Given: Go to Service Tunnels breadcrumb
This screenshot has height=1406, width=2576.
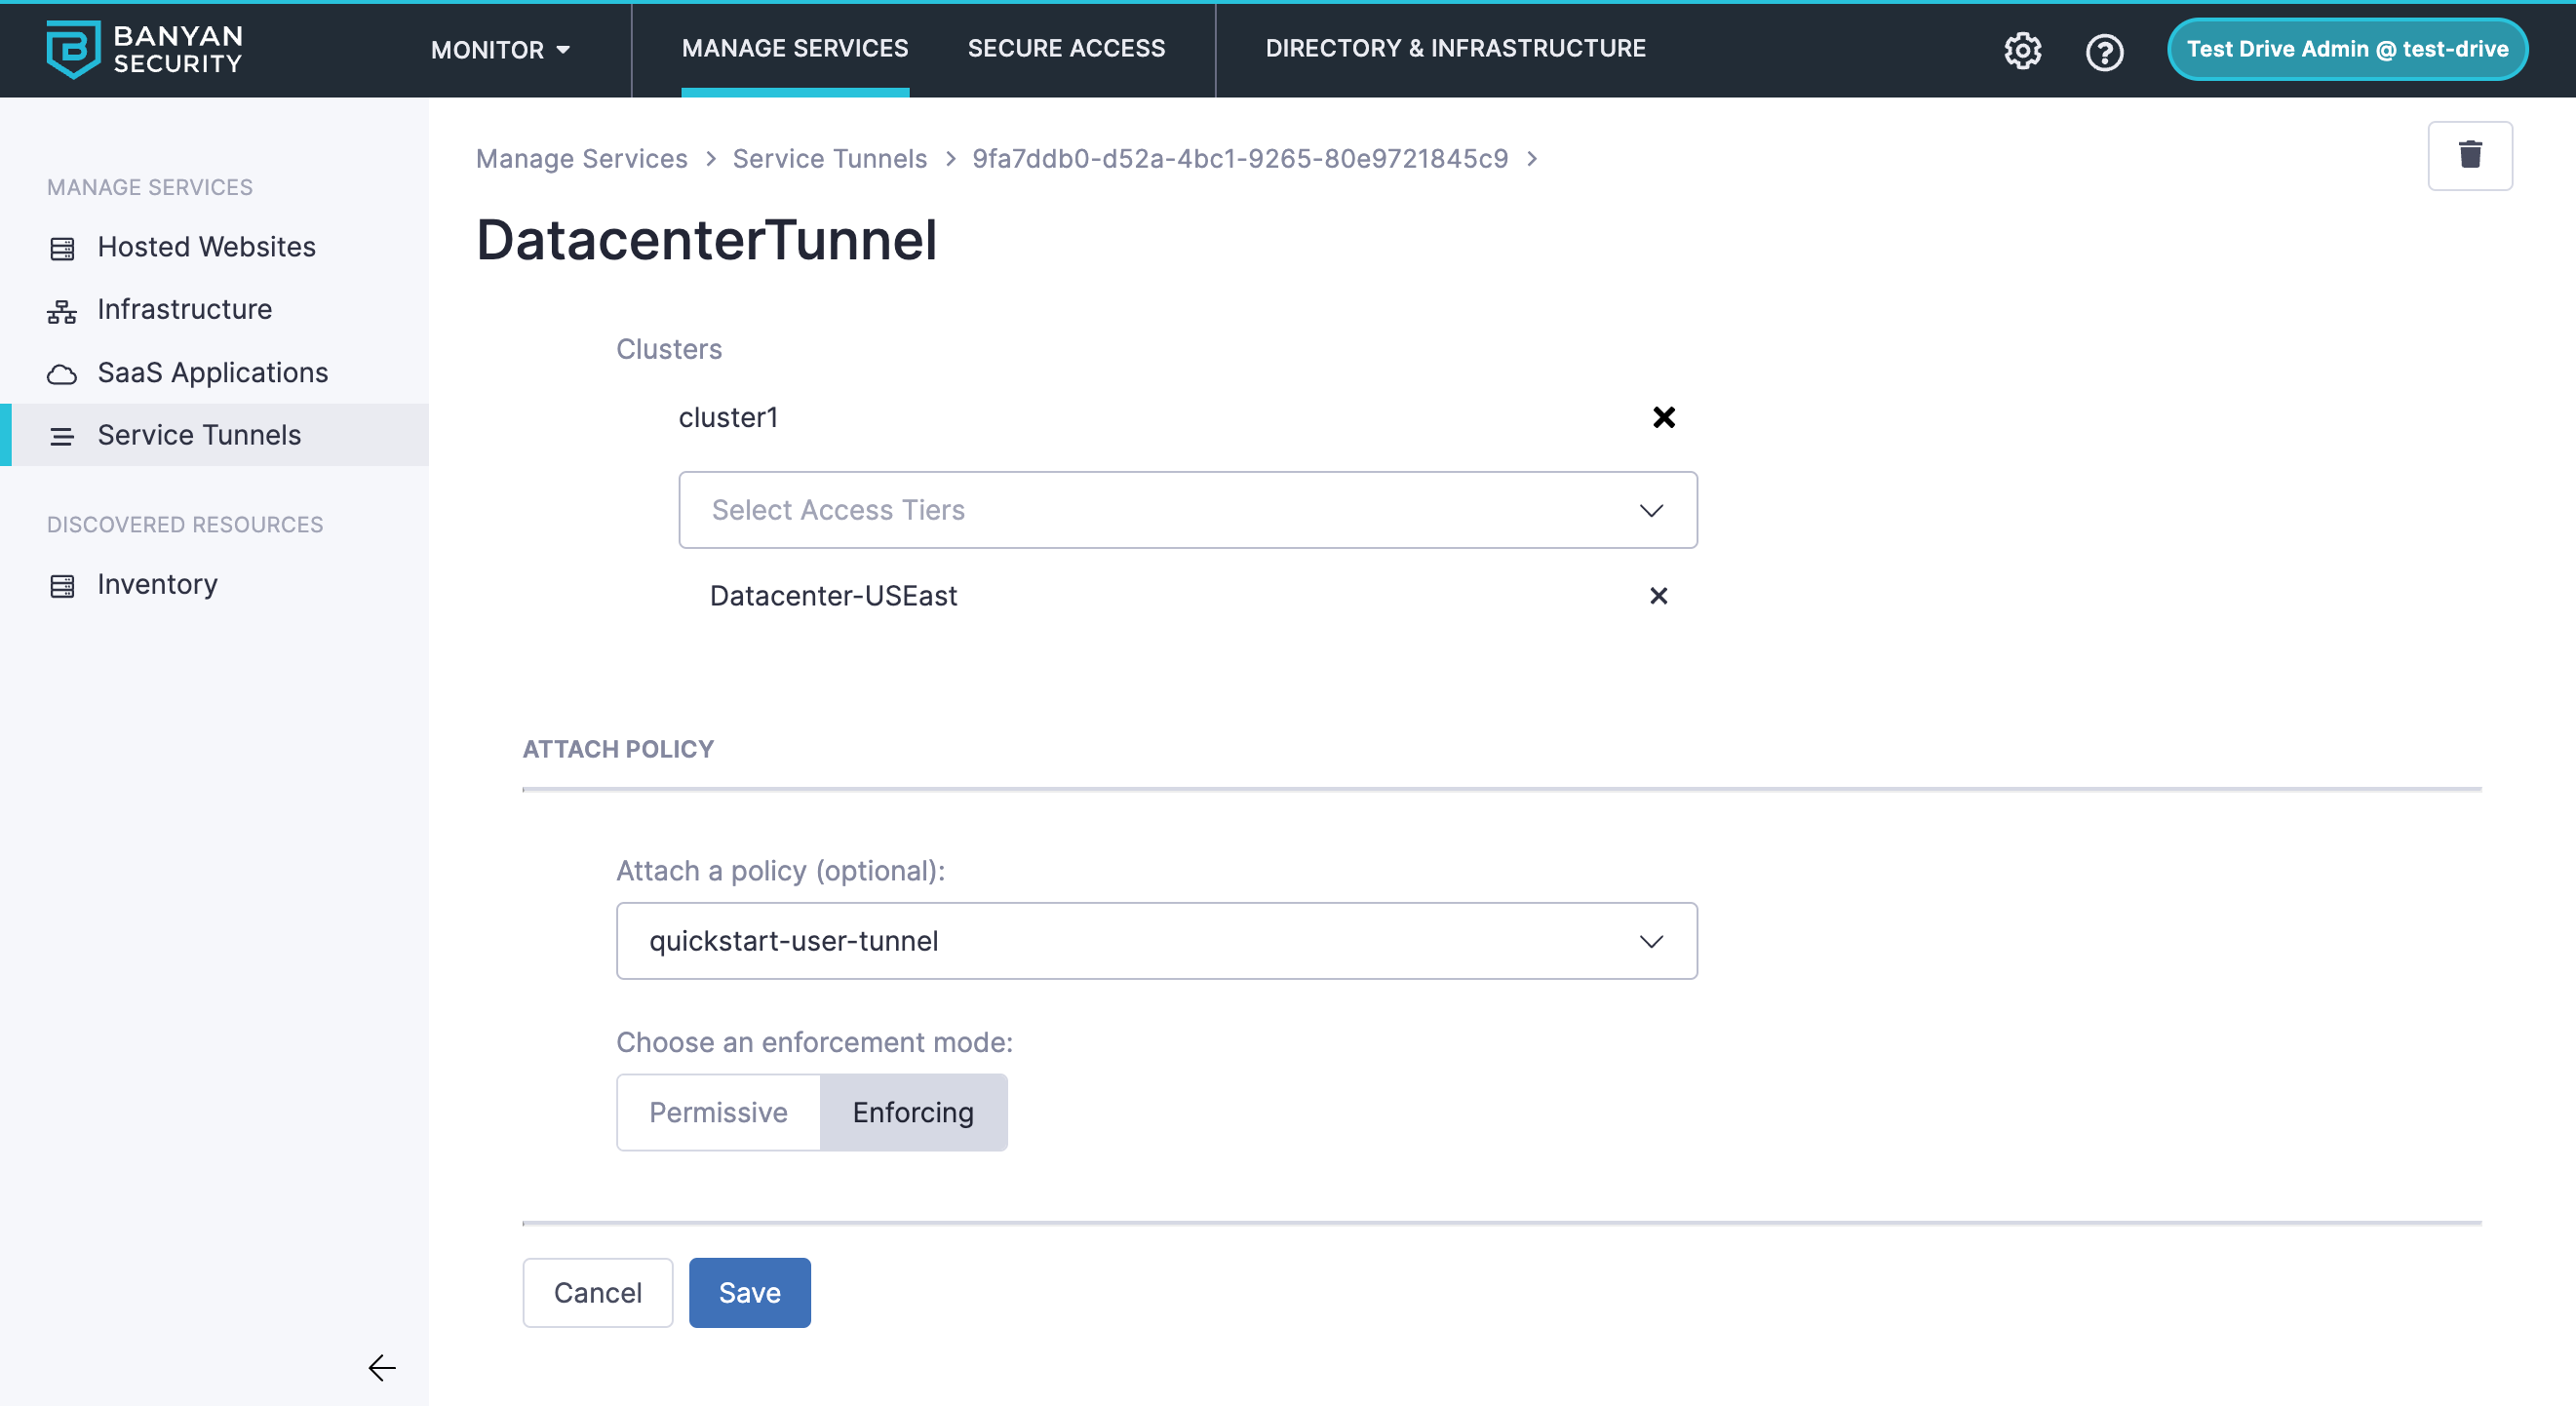Looking at the screenshot, I should [829, 159].
